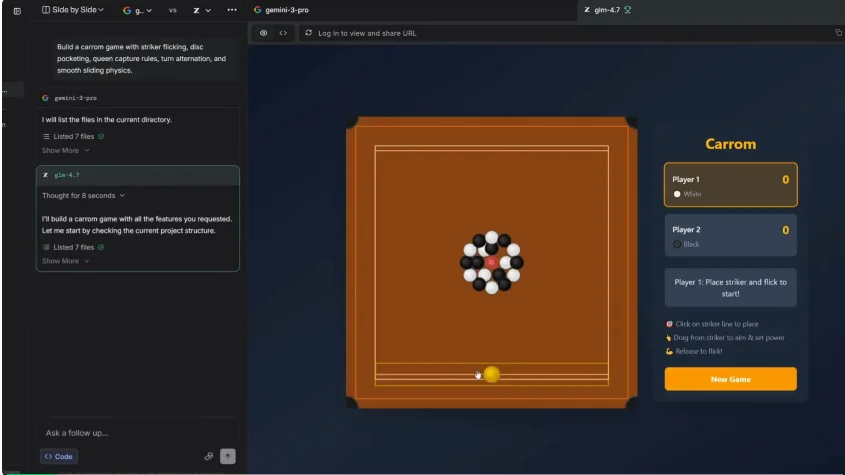Open the Z model selector dropdown
This screenshot has height=475, width=845.
tap(202, 10)
